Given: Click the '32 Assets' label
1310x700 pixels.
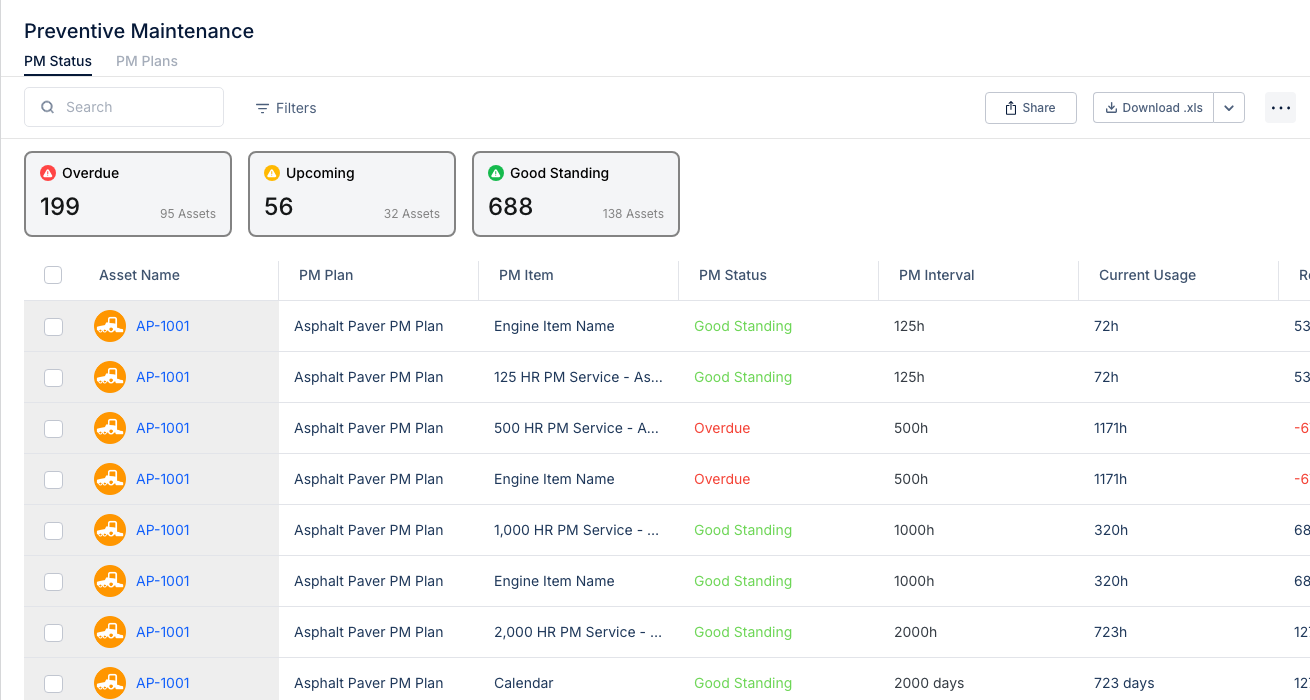Looking at the screenshot, I should pyautogui.click(x=412, y=214).
